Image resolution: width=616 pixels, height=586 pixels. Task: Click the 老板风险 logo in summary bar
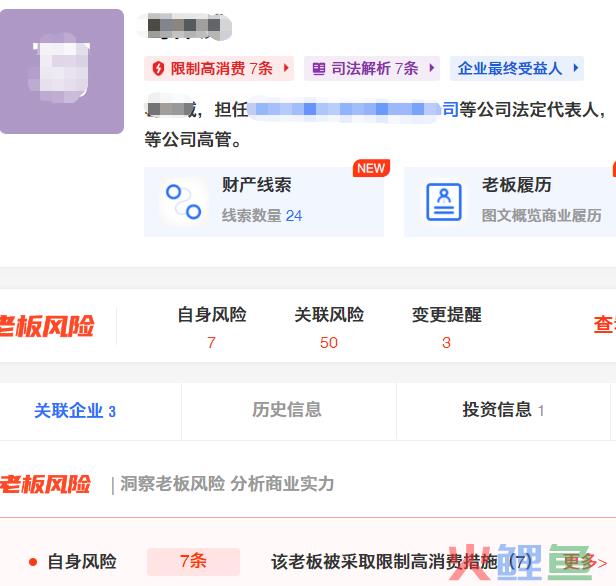[x=46, y=326]
